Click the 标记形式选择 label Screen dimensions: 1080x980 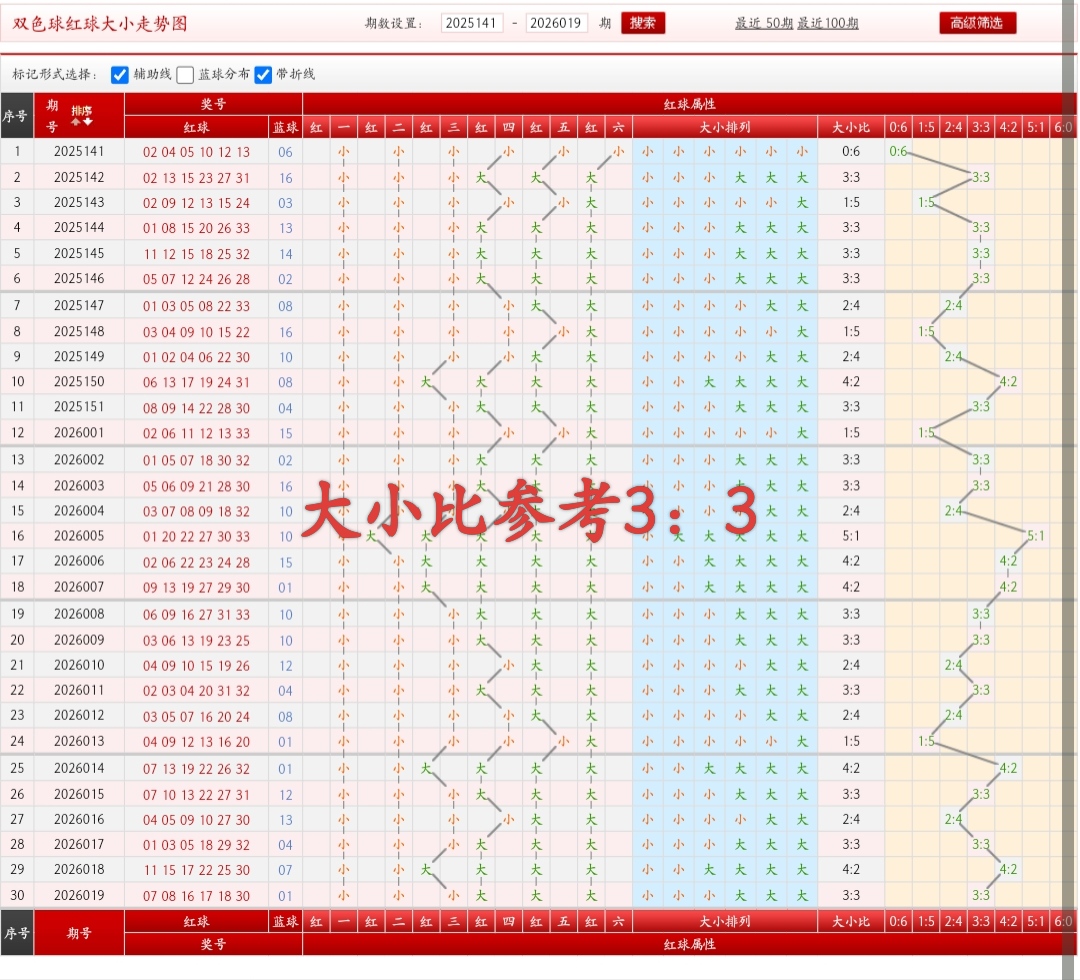pyautogui.click(x=55, y=74)
